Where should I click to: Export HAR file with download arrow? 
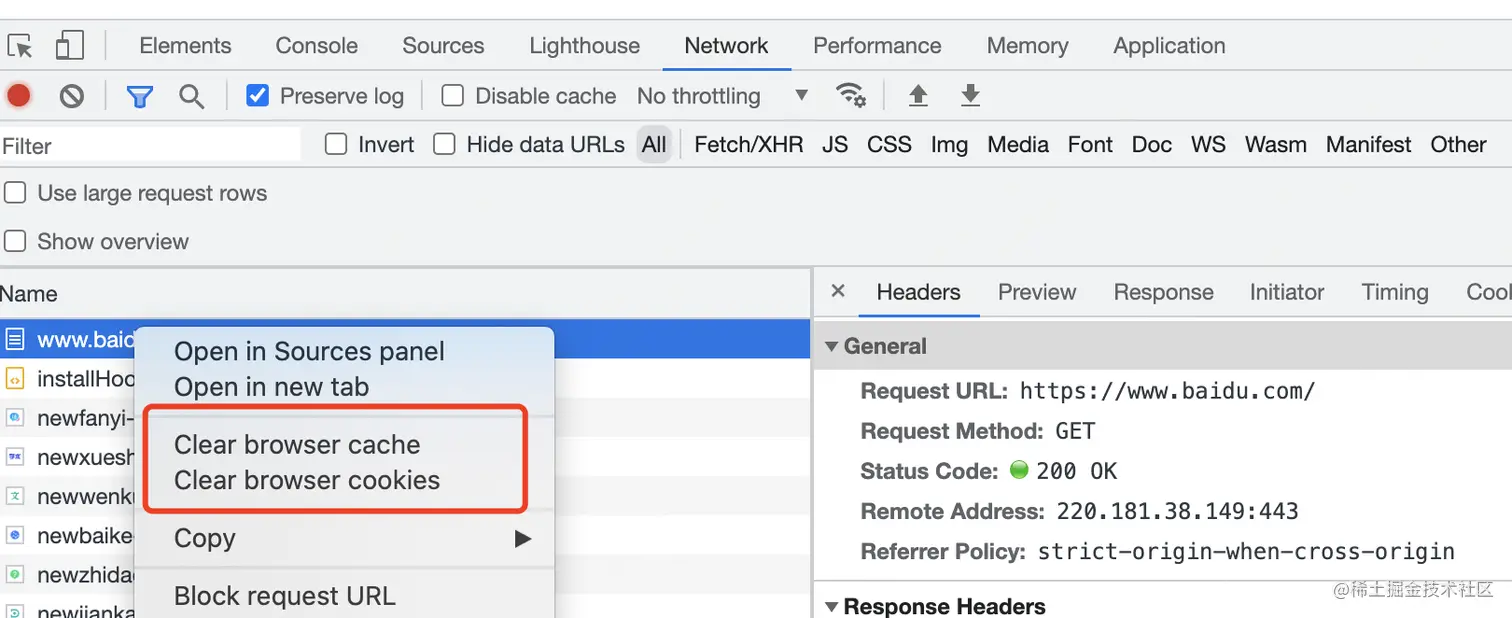click(969, 96)
